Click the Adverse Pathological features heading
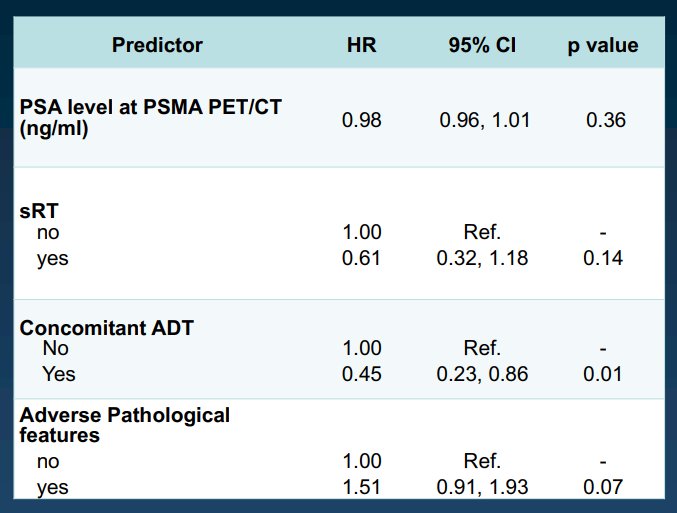Image resolution: width=677 pixels, height=513 pixels. 125,425
